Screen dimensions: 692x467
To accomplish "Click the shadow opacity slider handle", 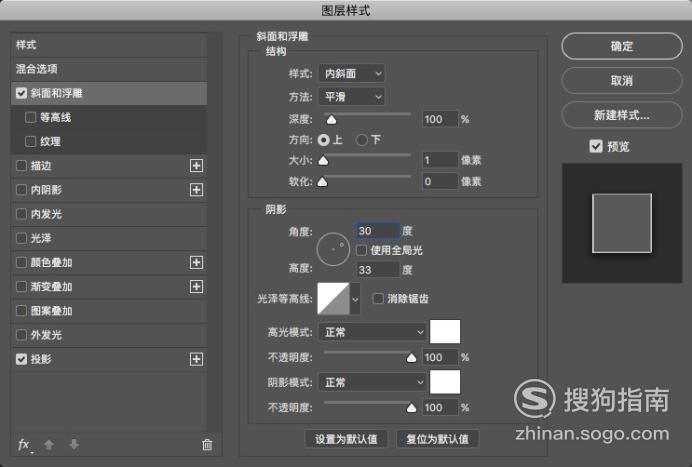I will tap(411, 408).
